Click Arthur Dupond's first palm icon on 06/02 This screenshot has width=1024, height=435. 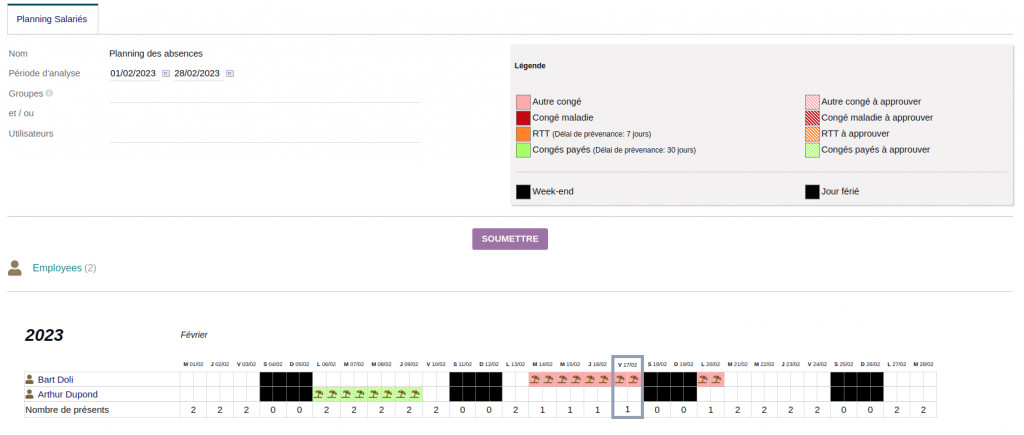click(x=319, y=394)
